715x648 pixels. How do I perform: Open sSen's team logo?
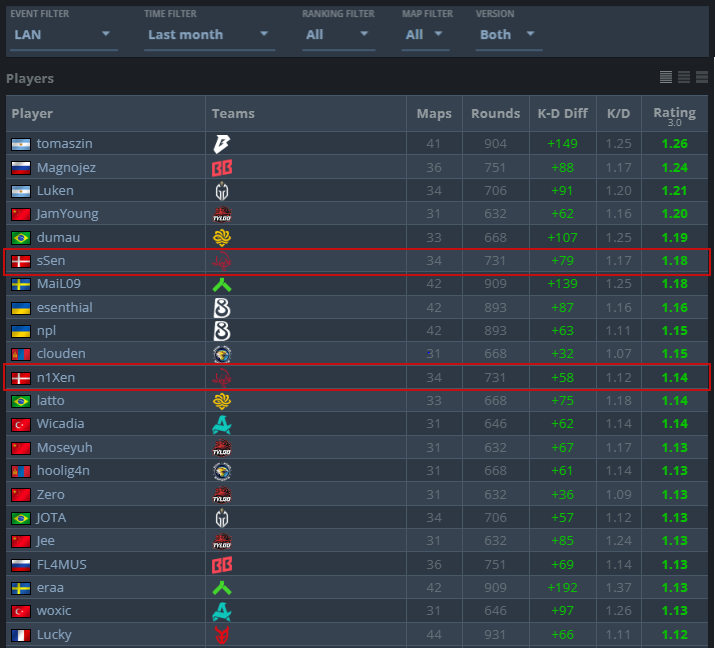tap(222, 261)
